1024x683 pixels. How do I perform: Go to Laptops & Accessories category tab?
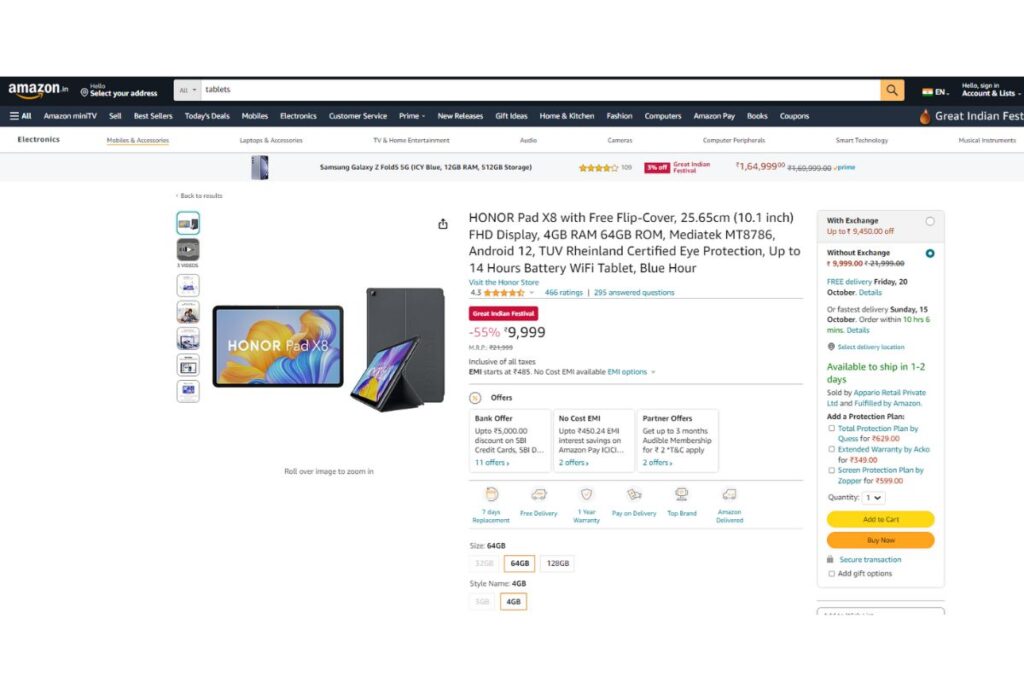click(271, 140)
